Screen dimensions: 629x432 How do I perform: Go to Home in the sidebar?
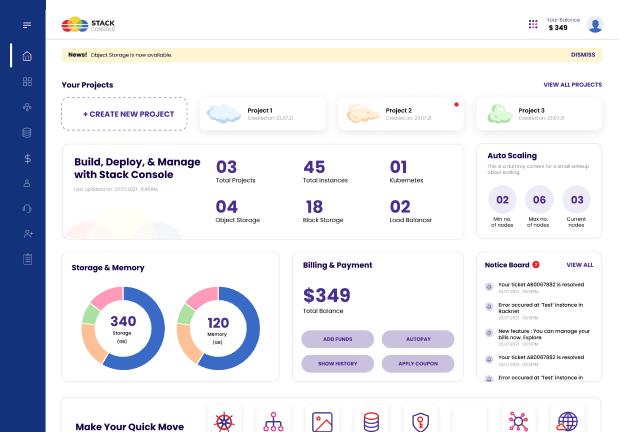27,56
